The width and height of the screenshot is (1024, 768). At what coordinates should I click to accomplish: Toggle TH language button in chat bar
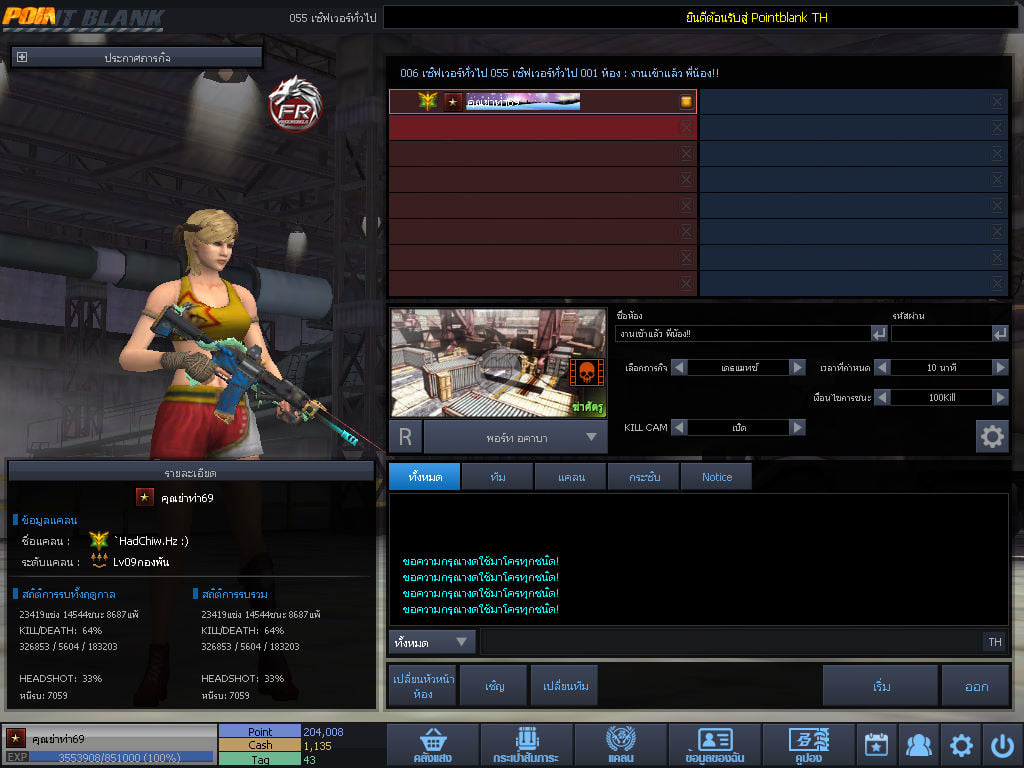(995, 642)
